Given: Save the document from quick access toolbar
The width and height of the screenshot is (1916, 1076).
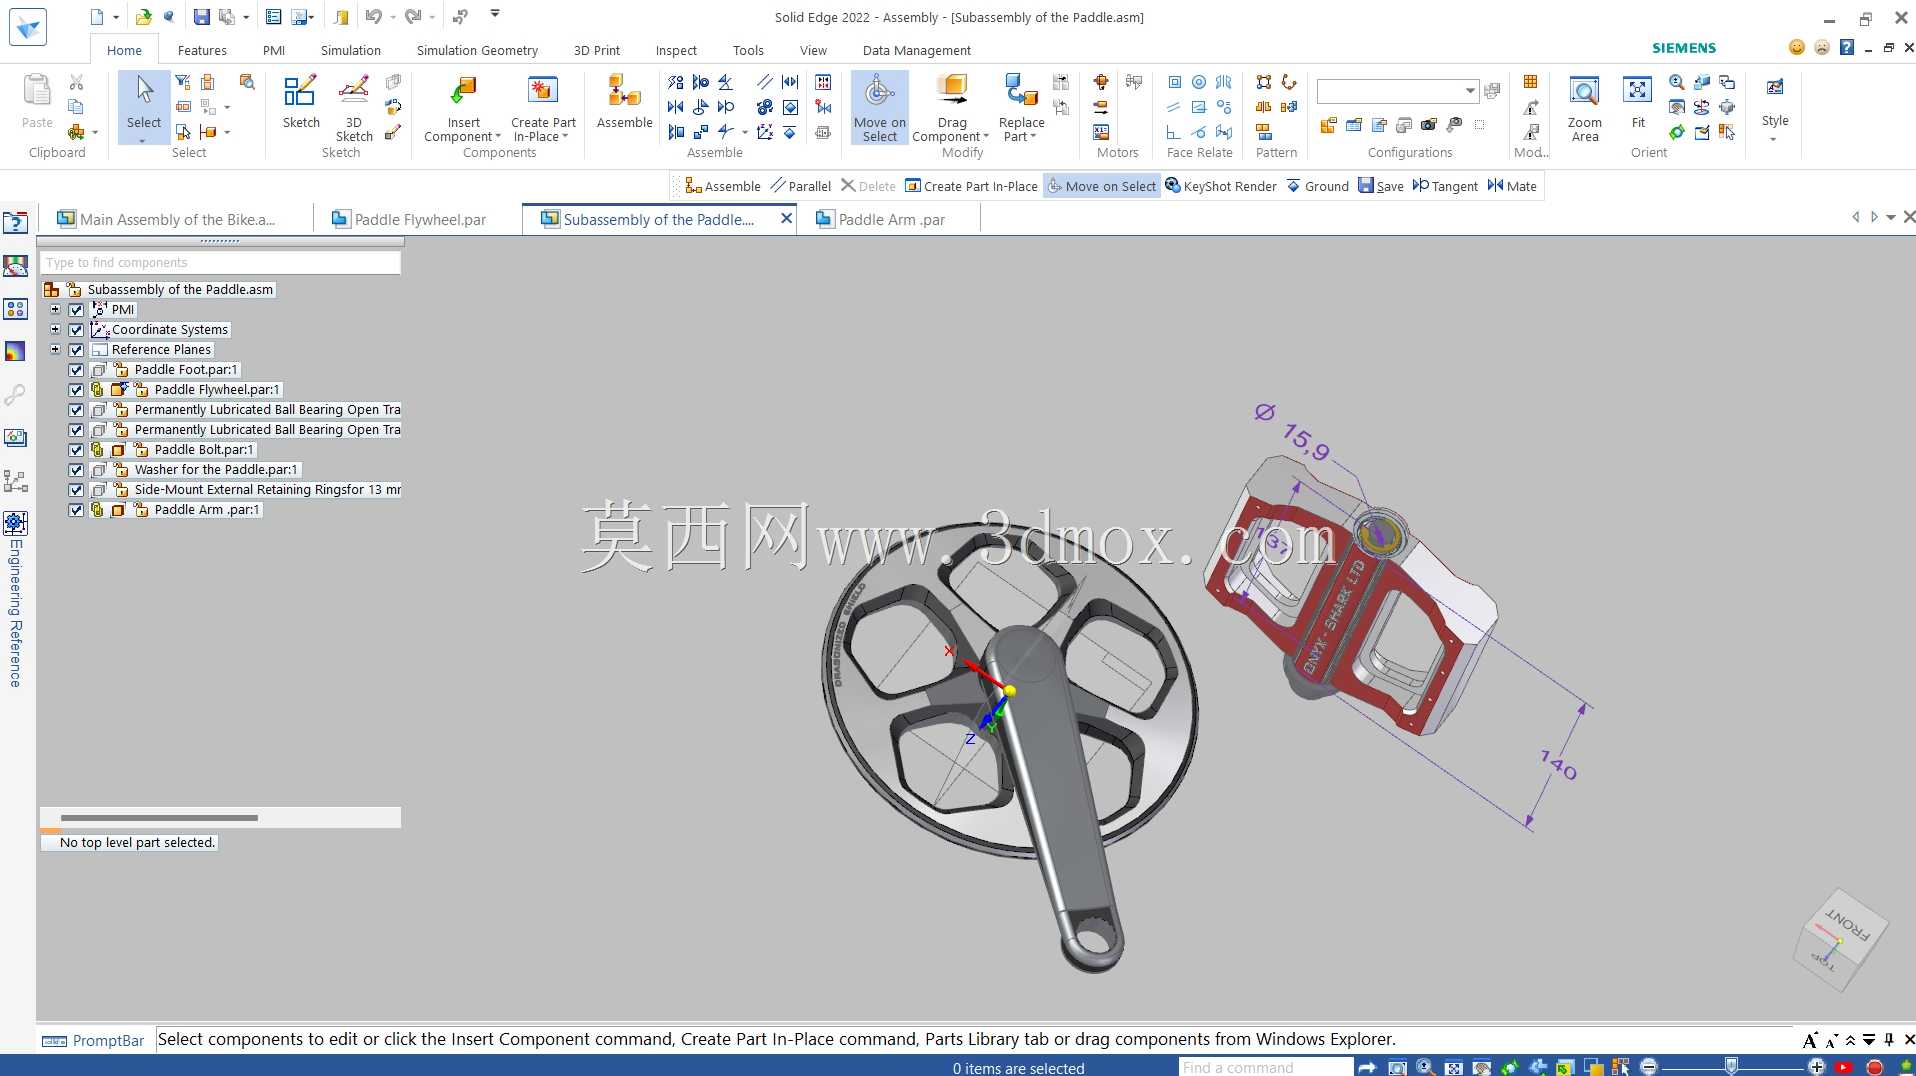Looking at the screenshot, I should tap(201, 16).
